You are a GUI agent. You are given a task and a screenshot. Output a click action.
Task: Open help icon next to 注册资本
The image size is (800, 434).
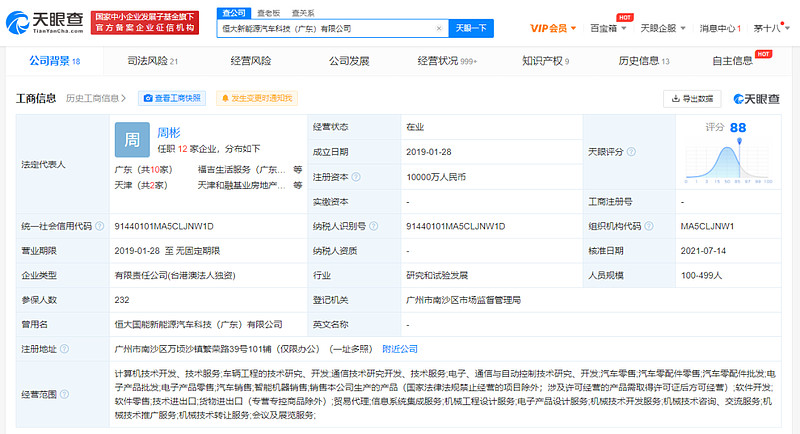(x=356, y=177)
